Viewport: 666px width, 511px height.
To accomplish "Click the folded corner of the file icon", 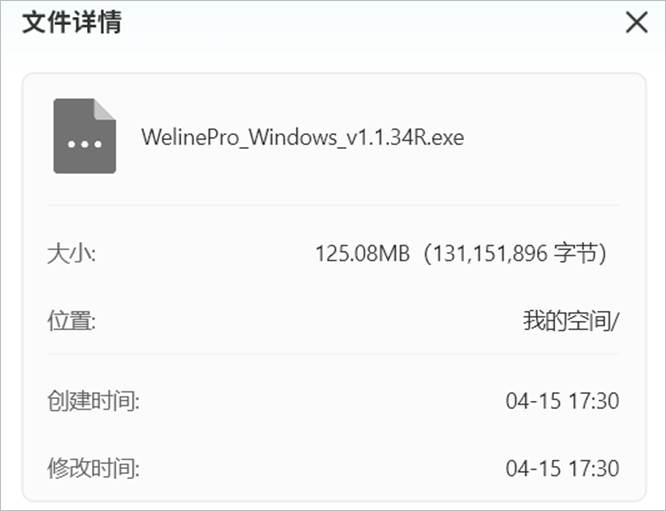I will [106, 108].
